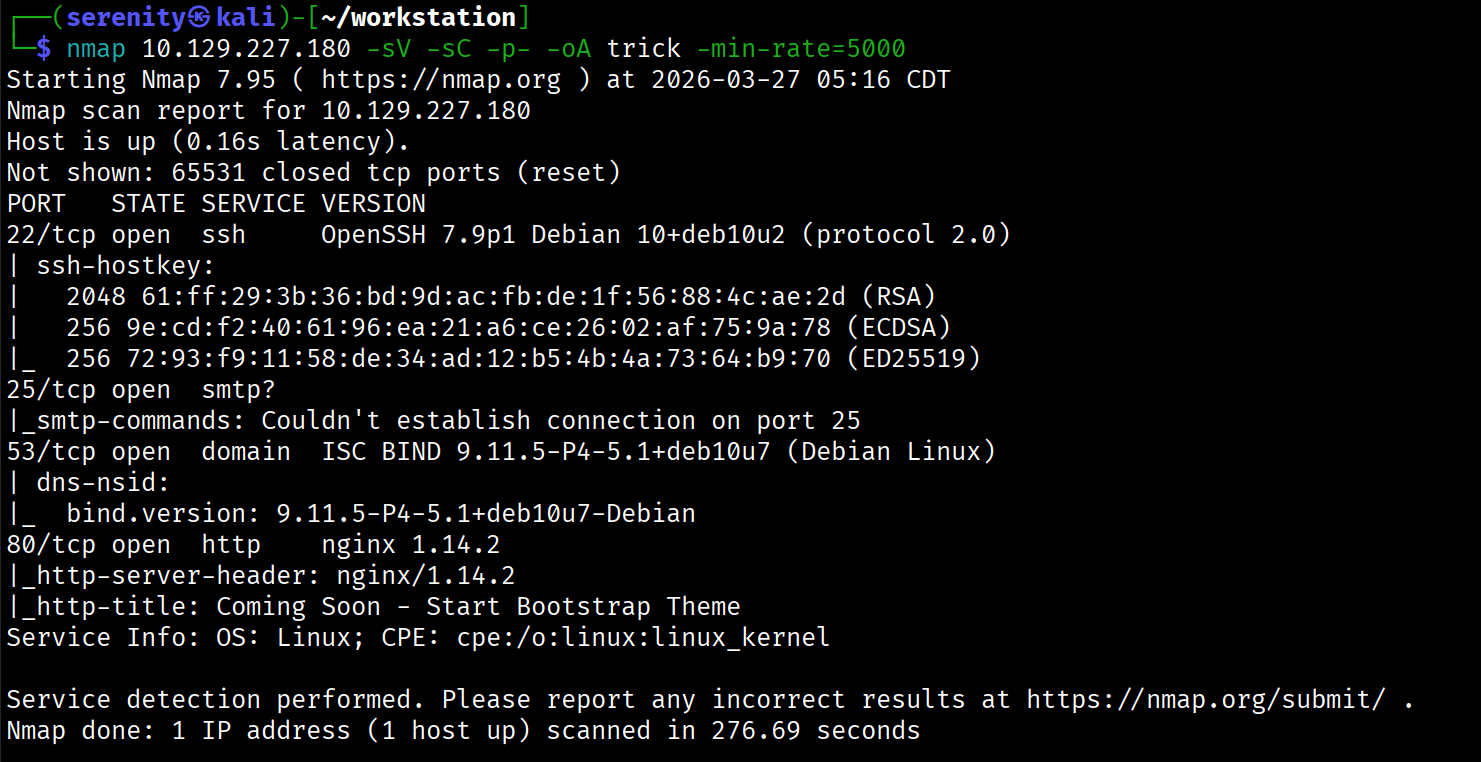
Task: Select the 22/tcp port entry
Action: point(51,234)
